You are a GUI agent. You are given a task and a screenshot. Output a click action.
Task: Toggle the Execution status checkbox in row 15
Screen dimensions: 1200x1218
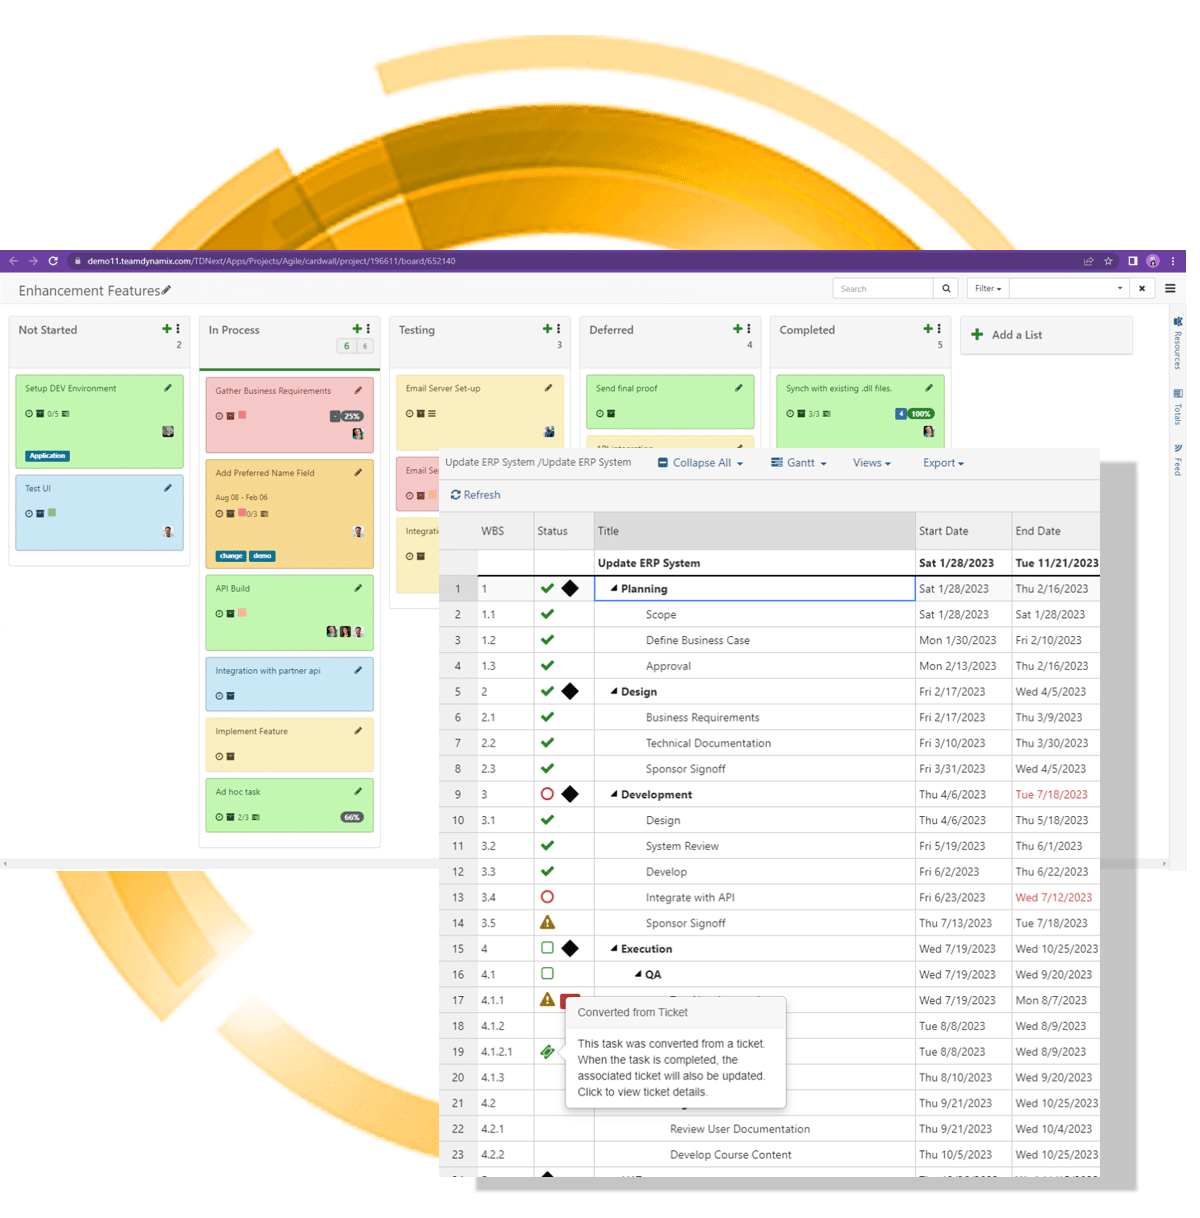547,948
